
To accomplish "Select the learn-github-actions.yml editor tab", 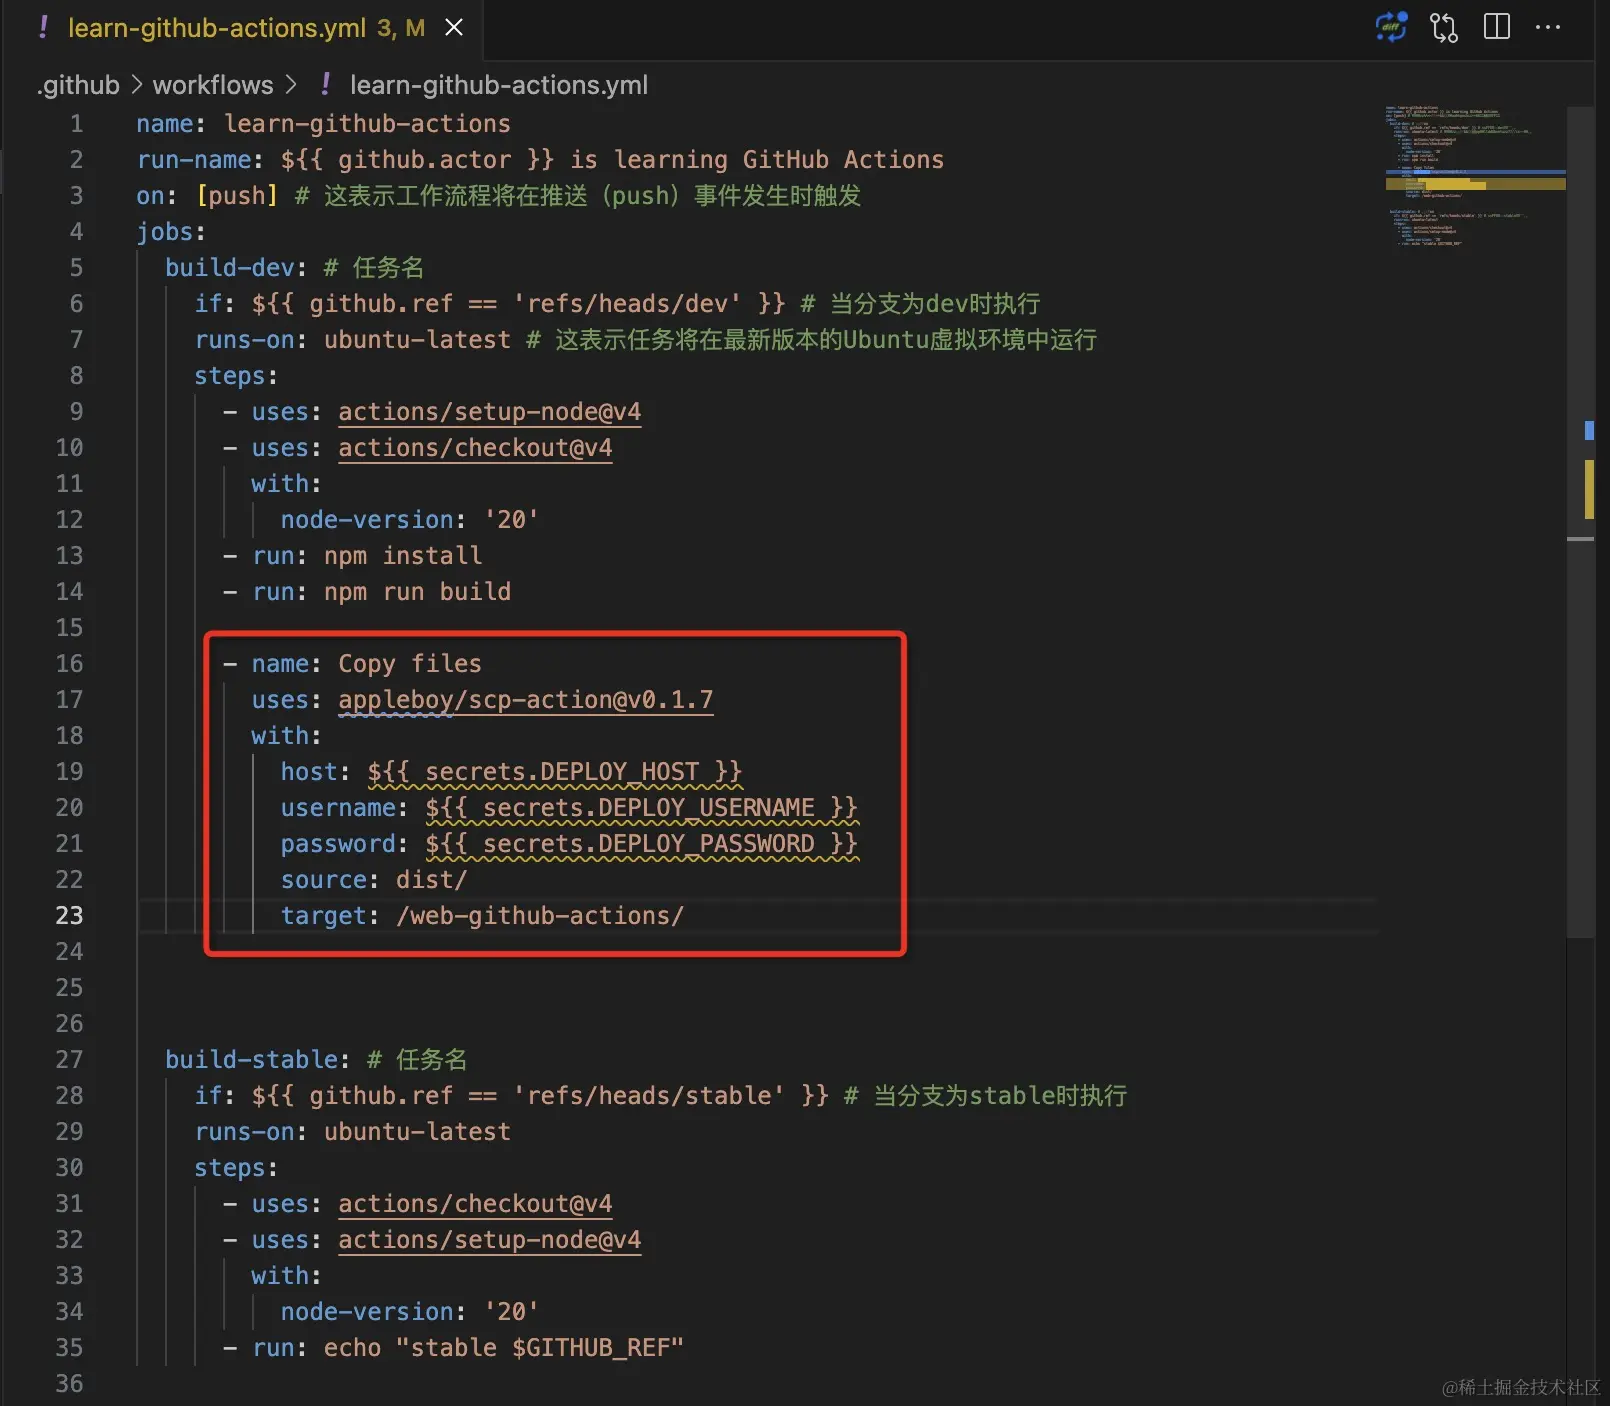I will (242, 28).
